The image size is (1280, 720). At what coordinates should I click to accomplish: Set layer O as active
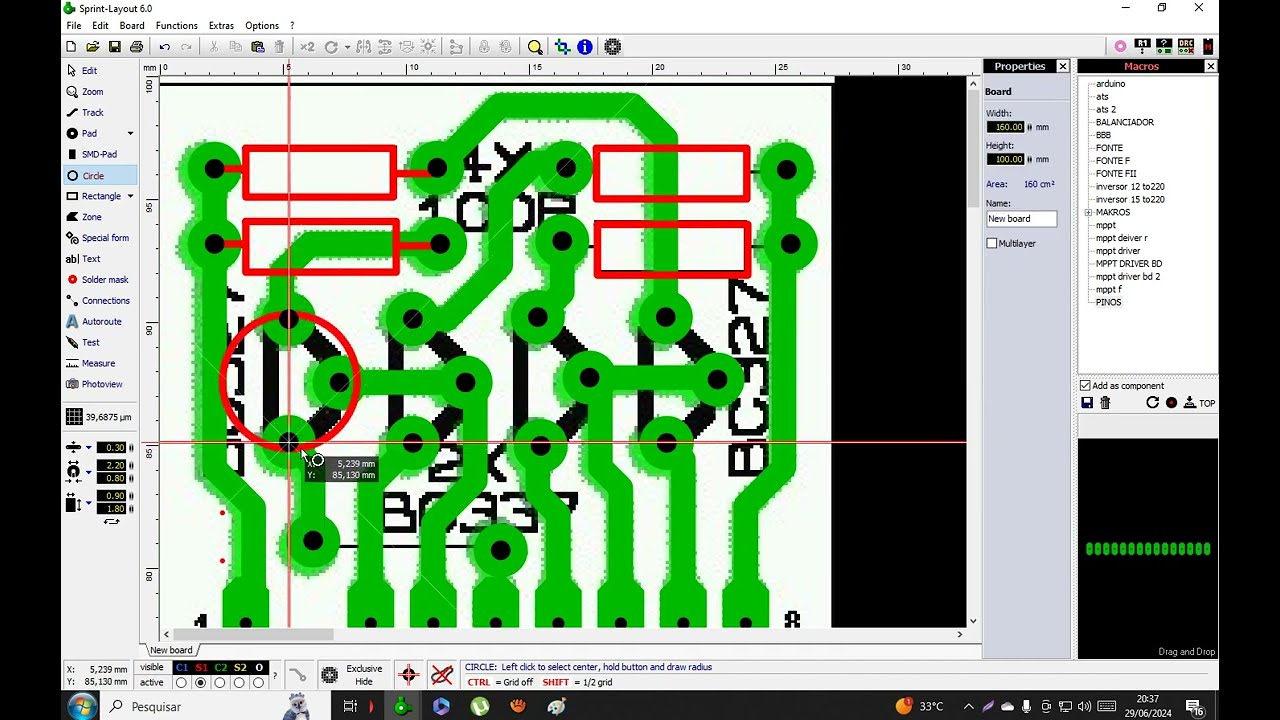(x=258, y=683)
